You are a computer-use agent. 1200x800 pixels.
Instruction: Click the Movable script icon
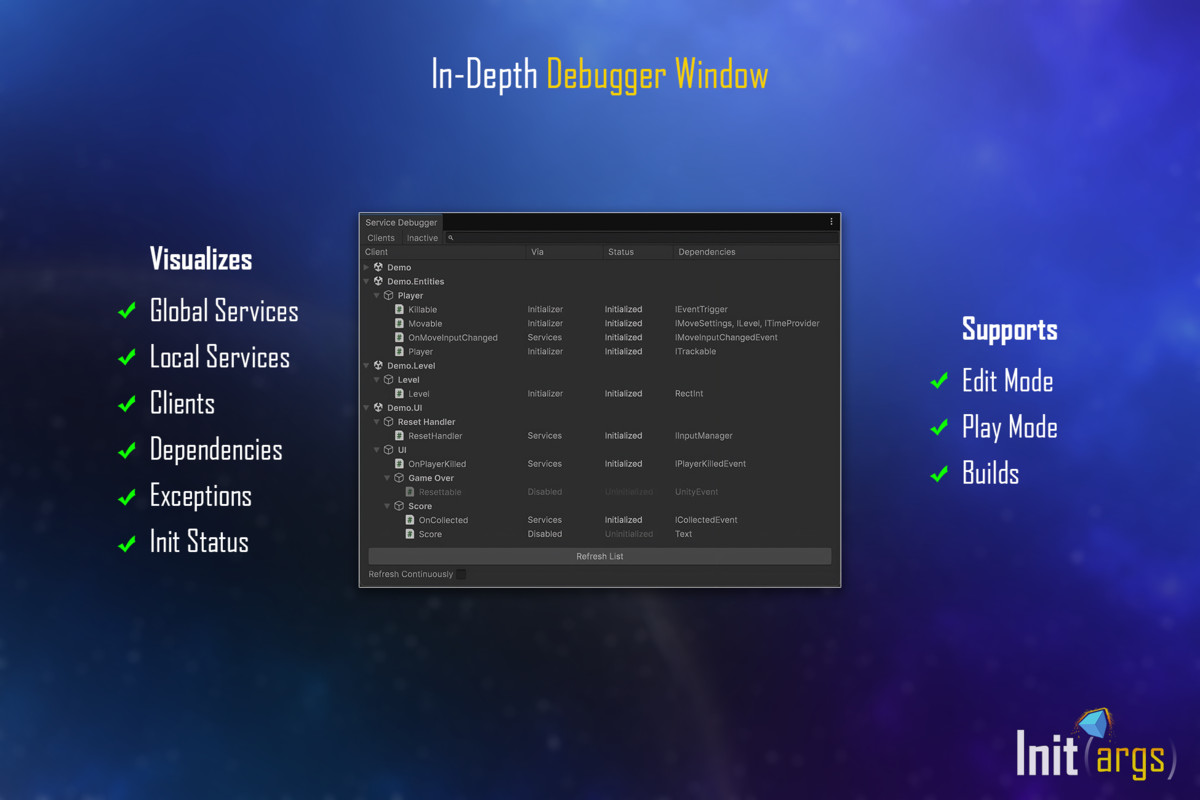[400, 323]
